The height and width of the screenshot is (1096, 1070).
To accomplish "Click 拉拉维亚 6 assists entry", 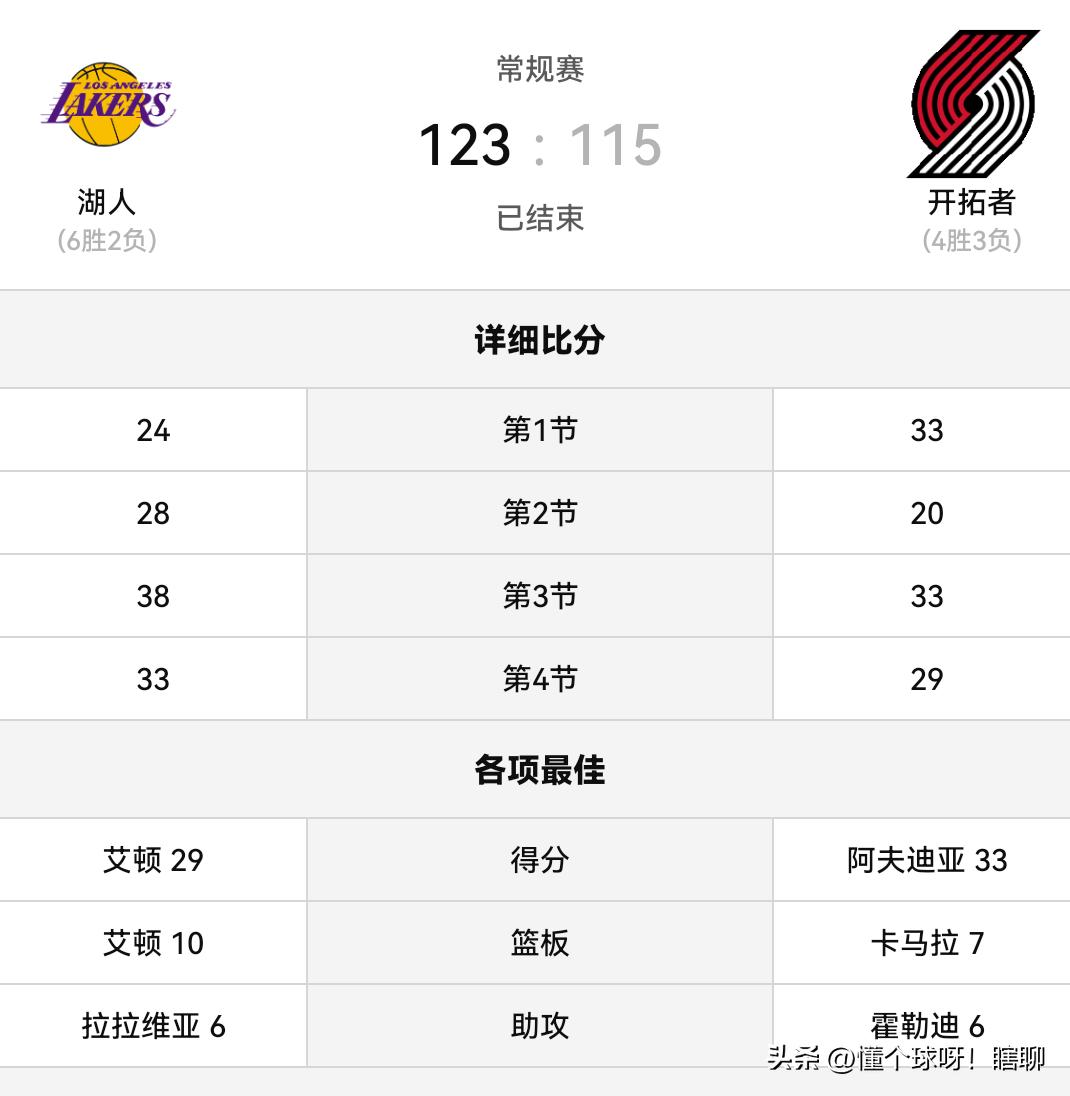I will 152,1024.
